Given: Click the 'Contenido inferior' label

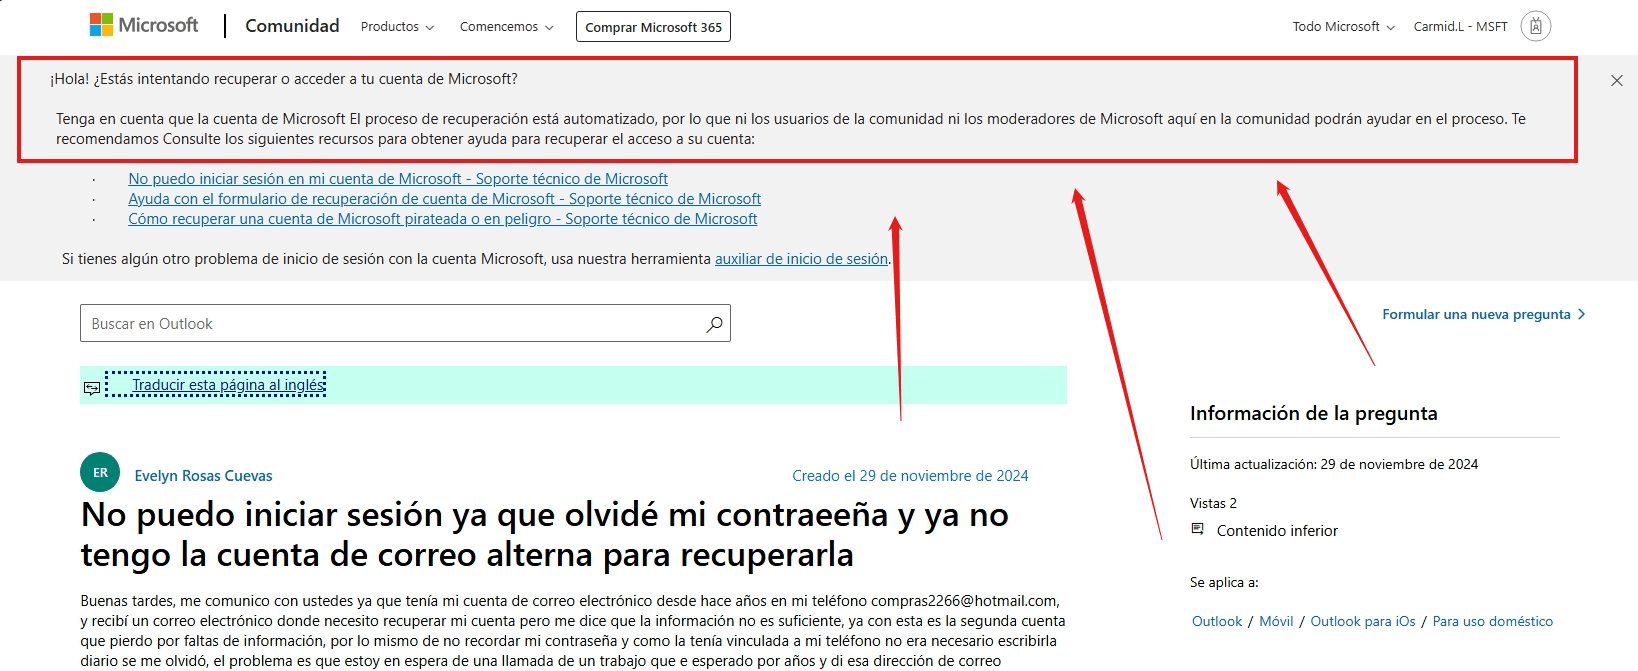Looking at the screenshot, I should click(x=1277, y=531).
